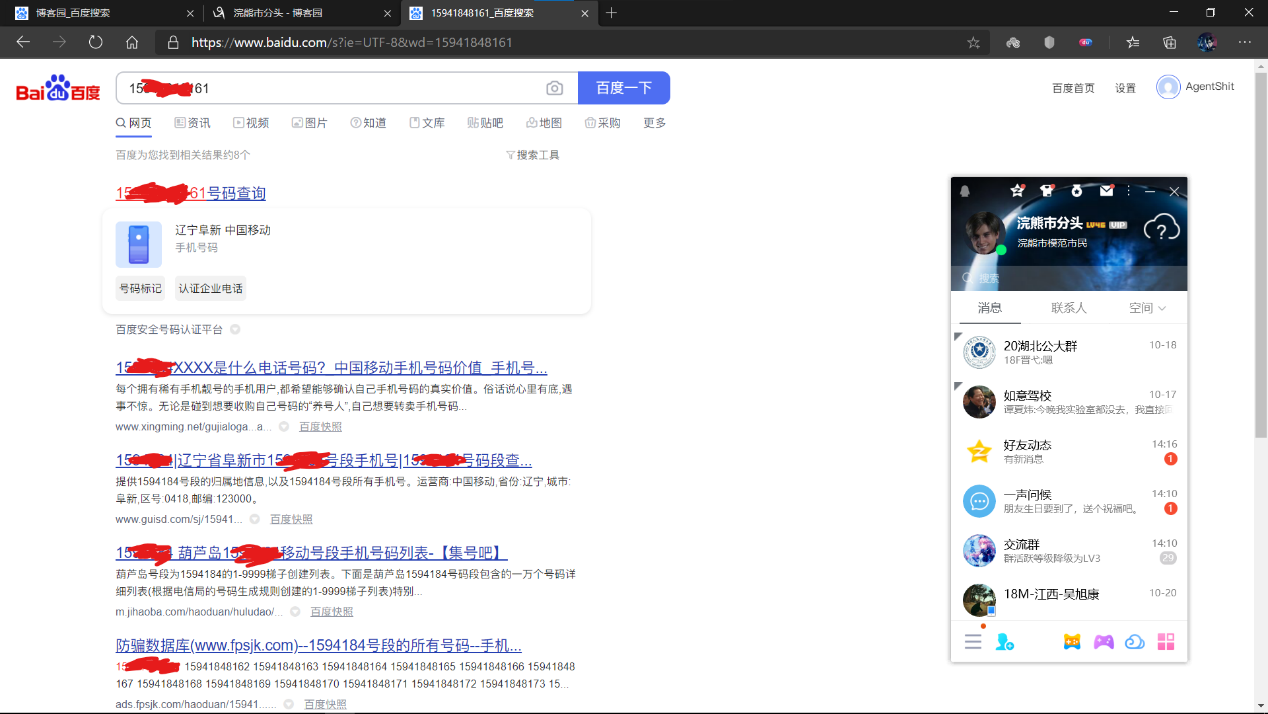Click the QQ add friend icon

pyautogui.click(x=1005, y=642)
